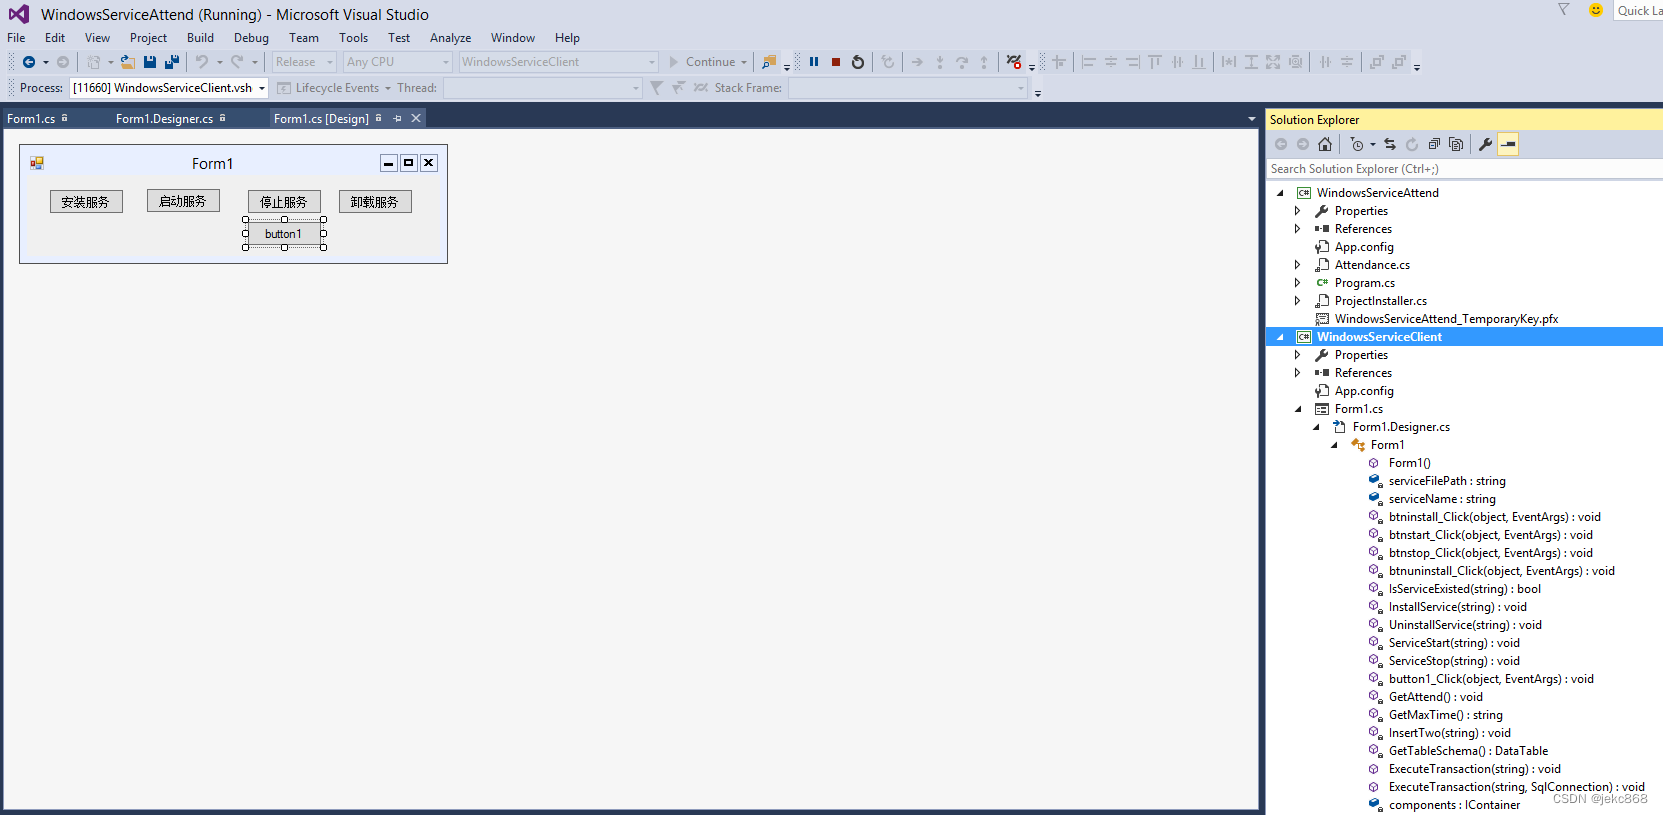Open the Thread dropdown box
1663x815 pixels.
[x=542, y=88]
